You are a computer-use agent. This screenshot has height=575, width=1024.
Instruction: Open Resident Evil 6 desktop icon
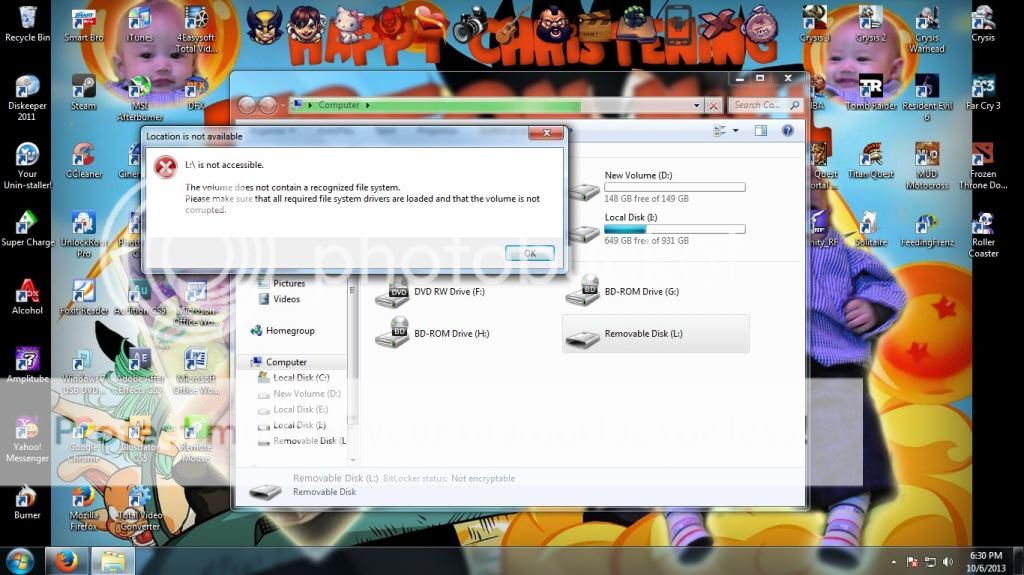pyautogui.click(x=927, y=98)
